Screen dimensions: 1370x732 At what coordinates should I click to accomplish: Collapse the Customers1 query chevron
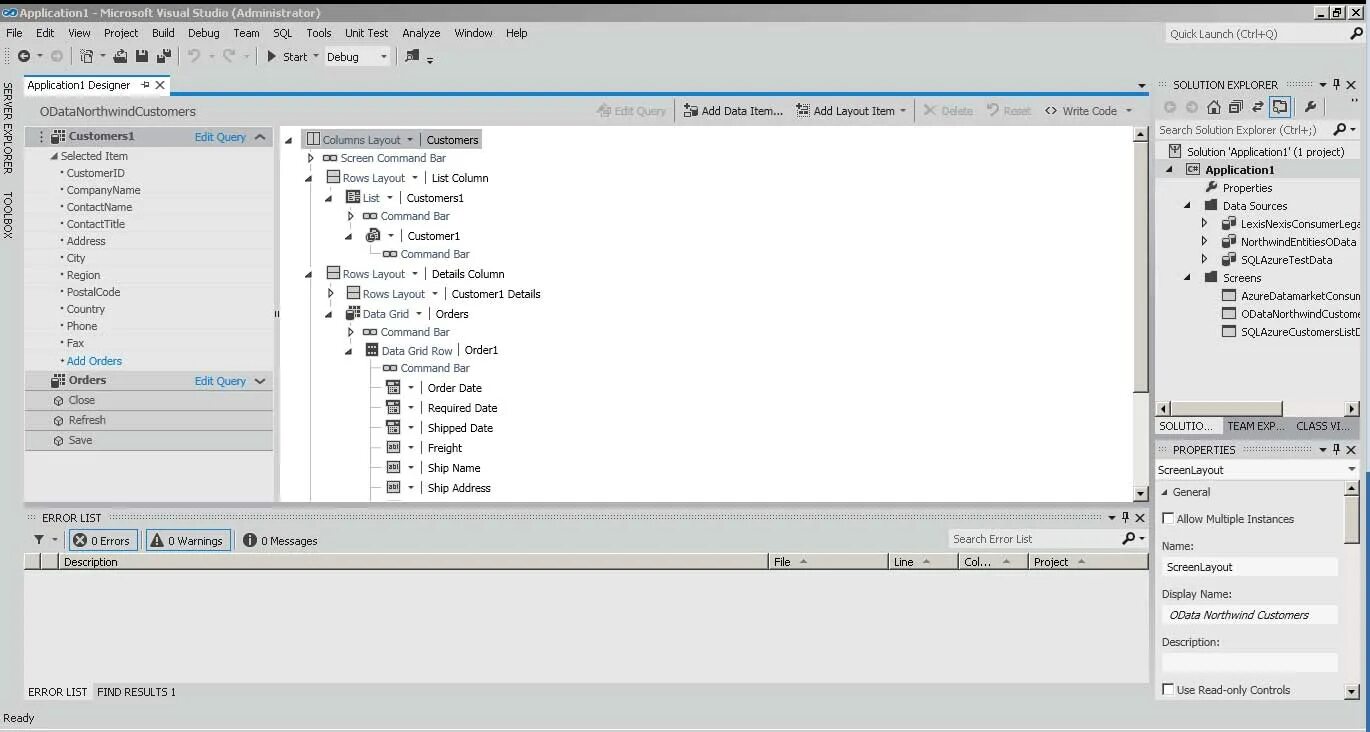pos(260,137)
